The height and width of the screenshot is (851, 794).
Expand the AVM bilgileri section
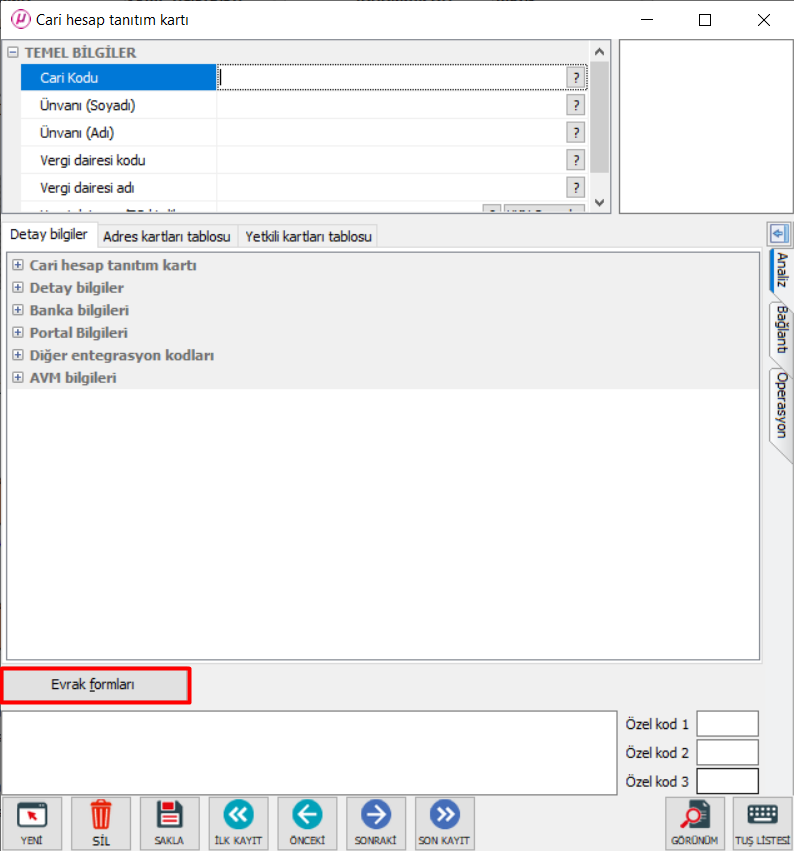tap(18, 378)
